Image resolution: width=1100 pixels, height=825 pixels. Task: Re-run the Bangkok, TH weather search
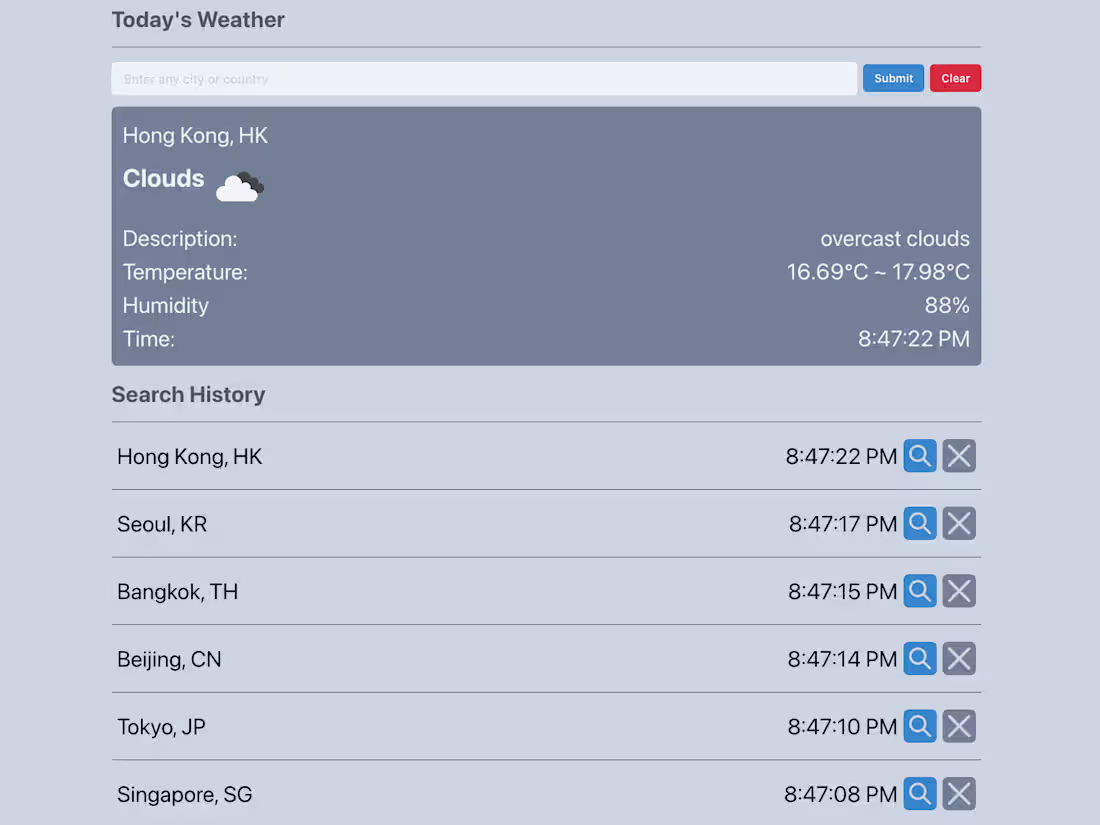919,591
